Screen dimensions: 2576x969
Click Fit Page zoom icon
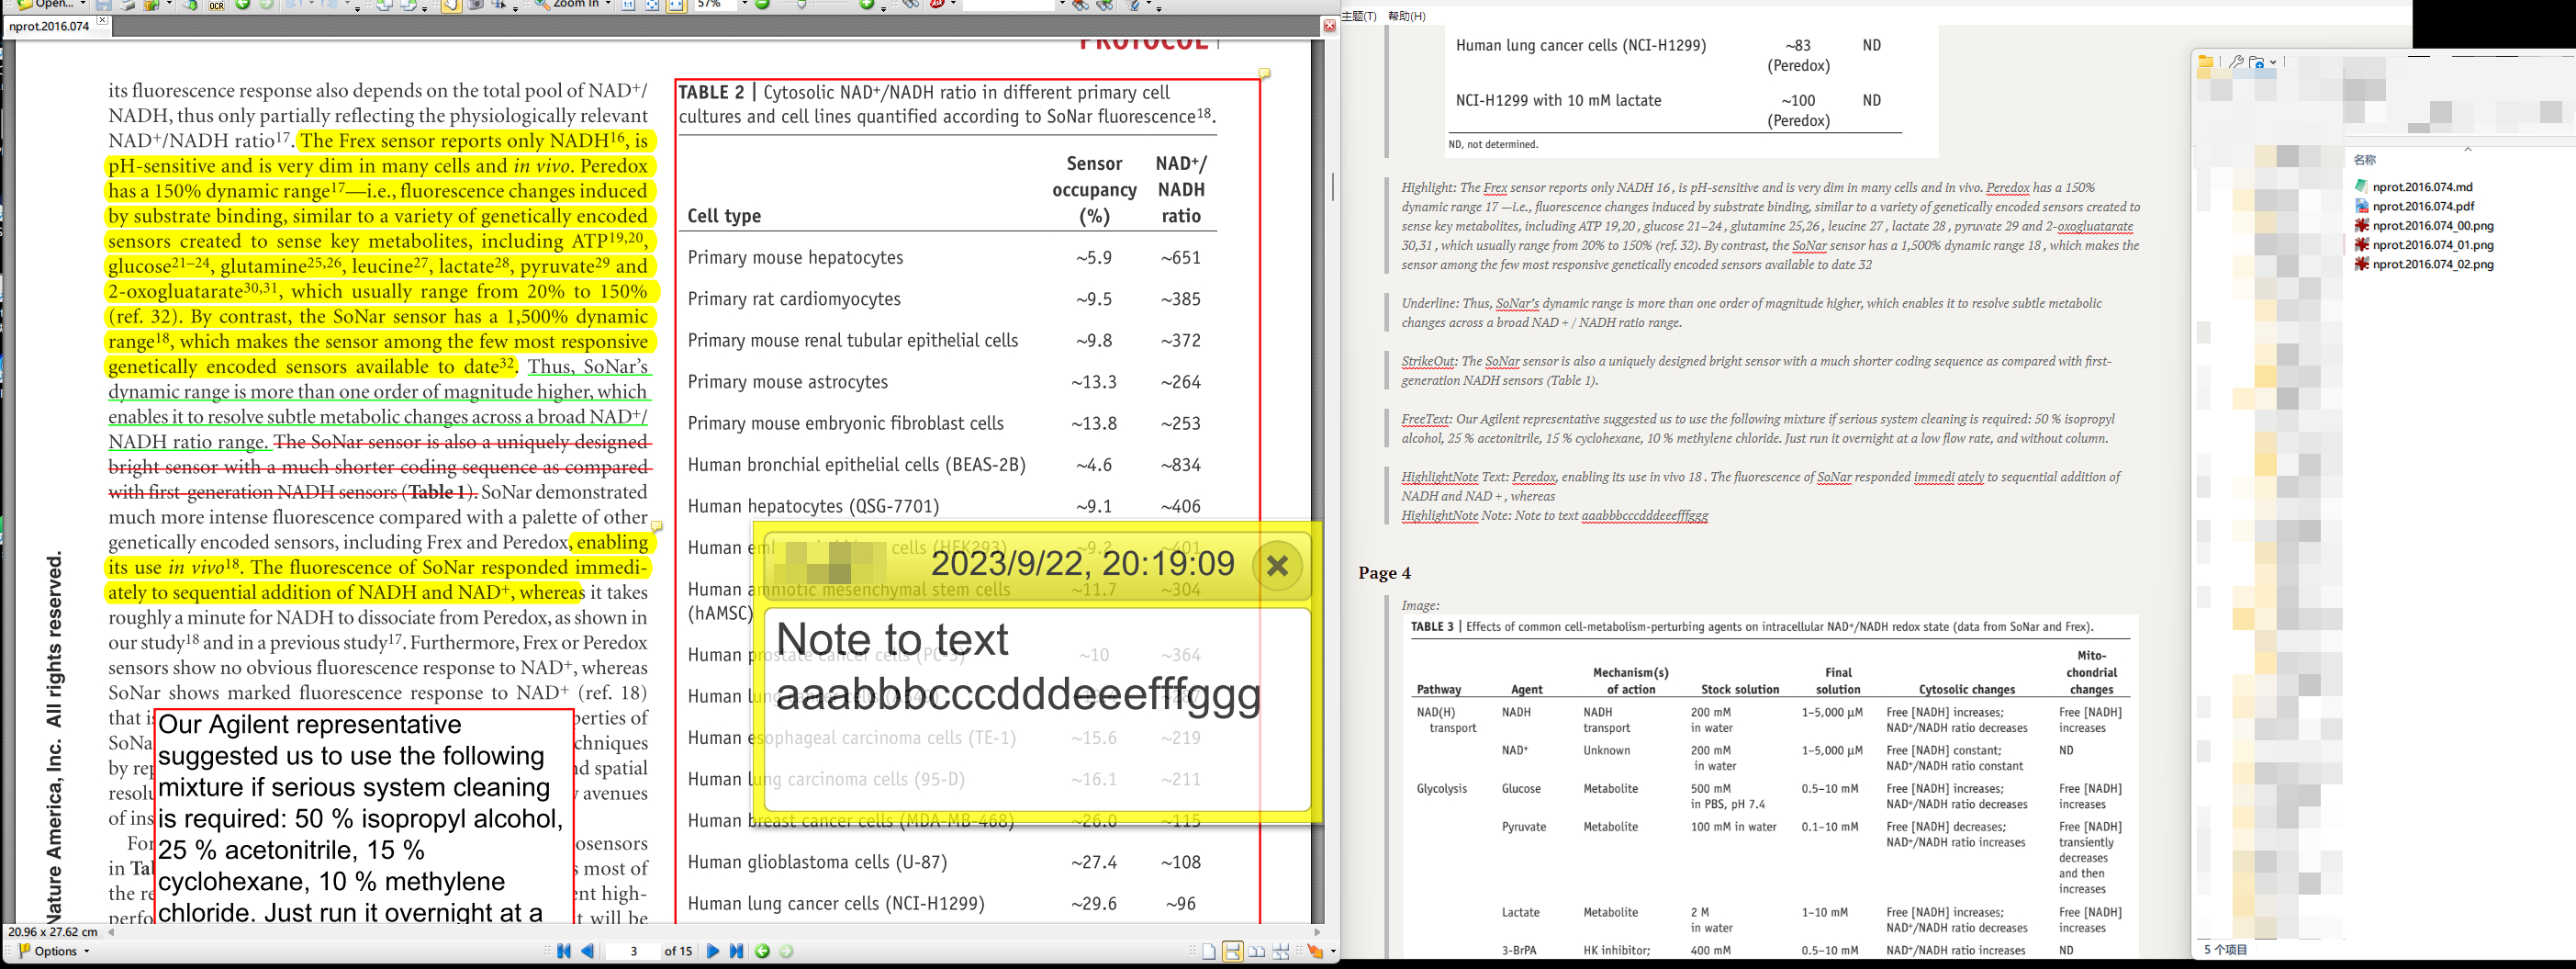point(652,5)
